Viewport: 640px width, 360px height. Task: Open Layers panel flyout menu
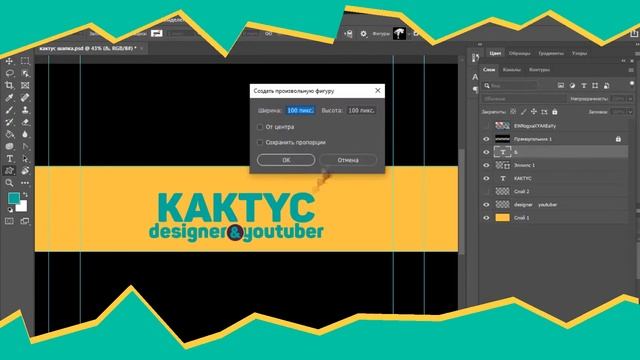(x=631, y=70)
